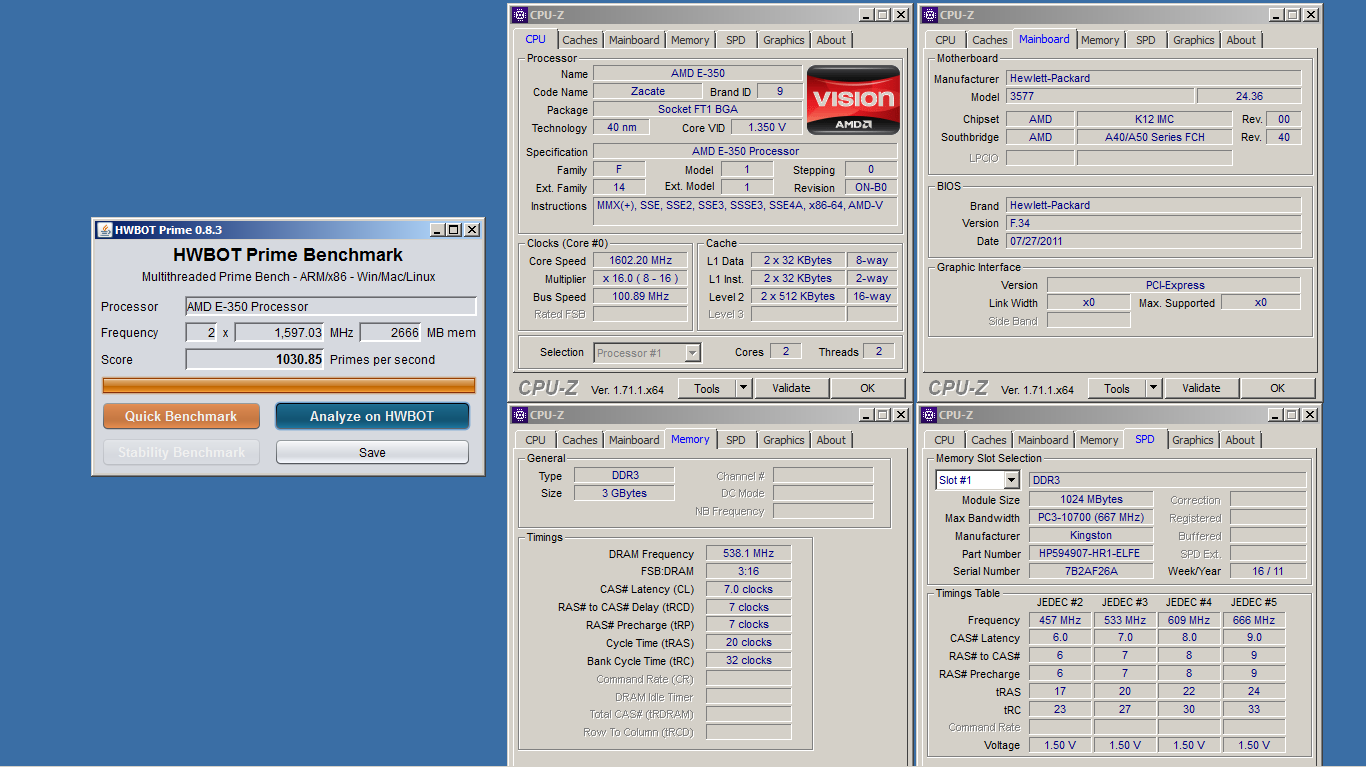Expand Tools dropdown arrow in the Mainboard window
Image resolution: width=1366 pixels, height=768 pixels.
pyautogui.click(x=1153, y=388)
